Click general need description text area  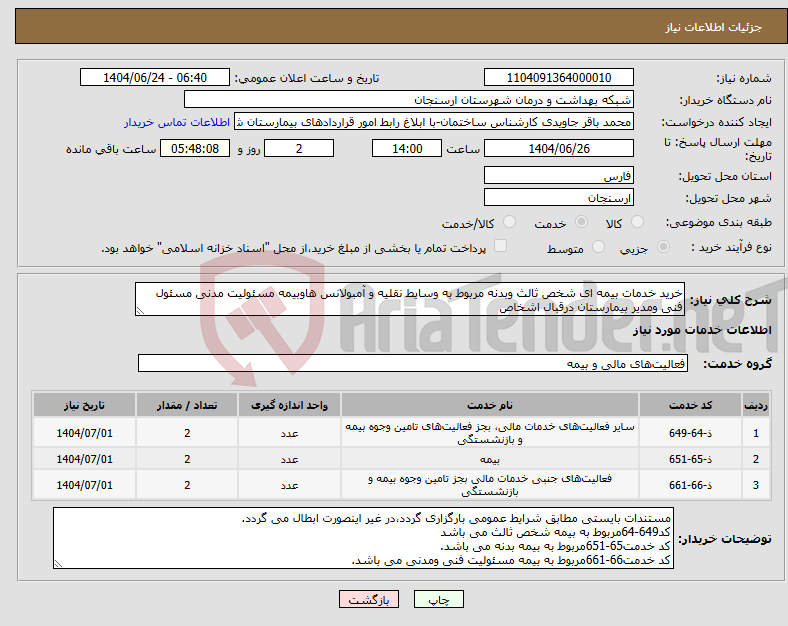pos(410,299)
